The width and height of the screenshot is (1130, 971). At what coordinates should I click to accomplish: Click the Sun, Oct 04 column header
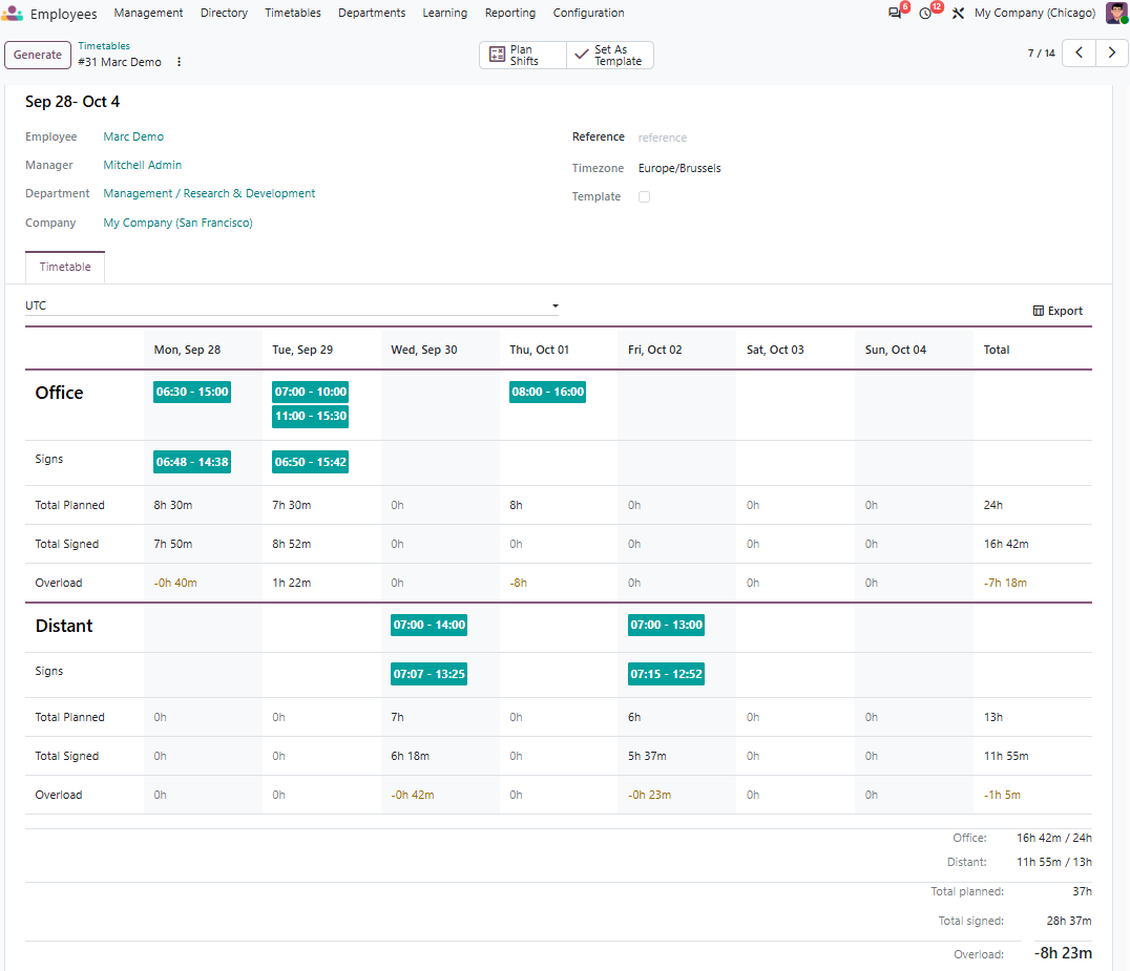(896, 350)
